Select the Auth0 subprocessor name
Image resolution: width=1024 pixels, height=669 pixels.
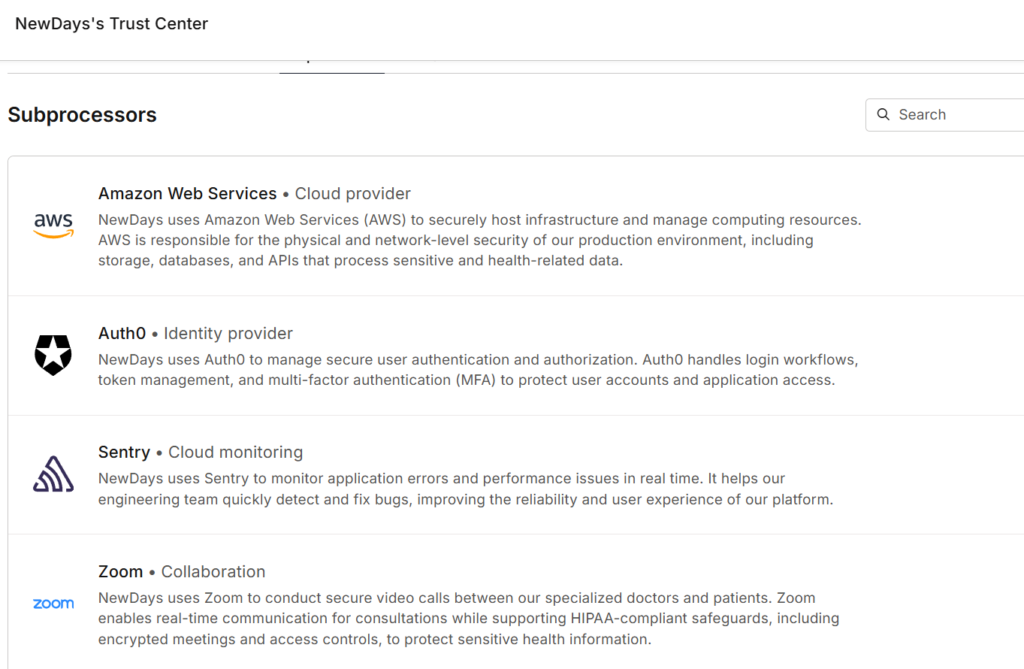pyautogui.click(x=122, y=334)
